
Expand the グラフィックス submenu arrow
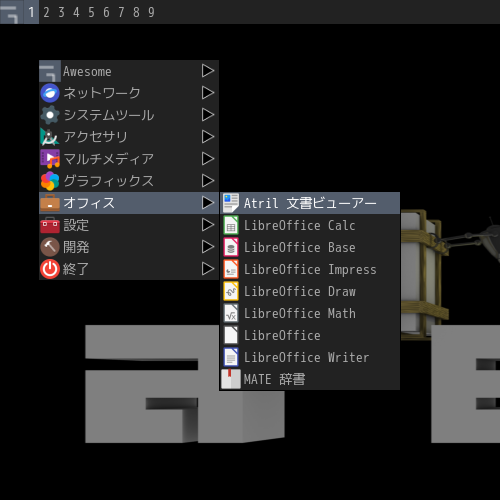click(x=208, y=181)
